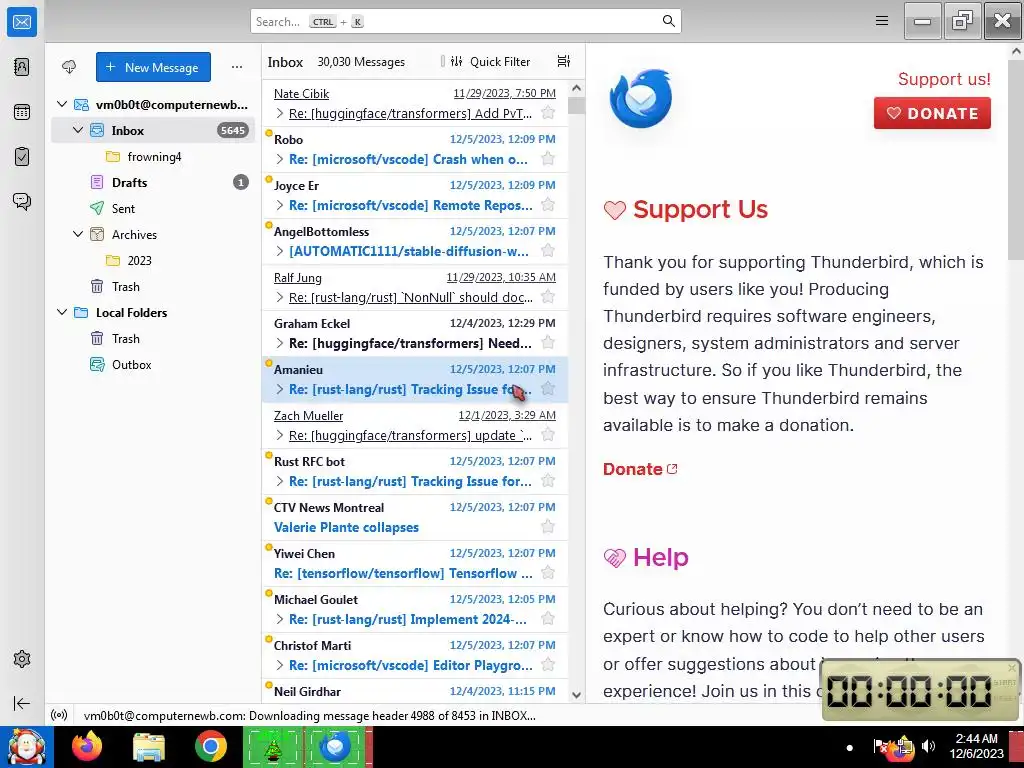
Task: Collapse the Archives folder
Action: click(78, 234)
